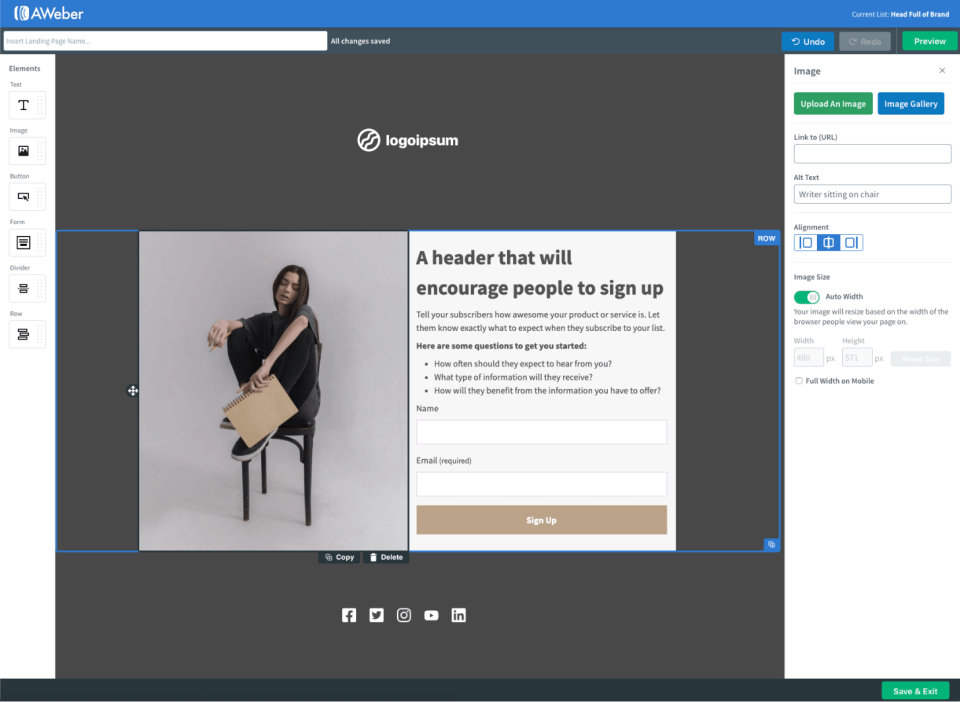The width and height of the screenshot is (960, 702).
Task: Click the YouTube social icon
Action: 431,615
